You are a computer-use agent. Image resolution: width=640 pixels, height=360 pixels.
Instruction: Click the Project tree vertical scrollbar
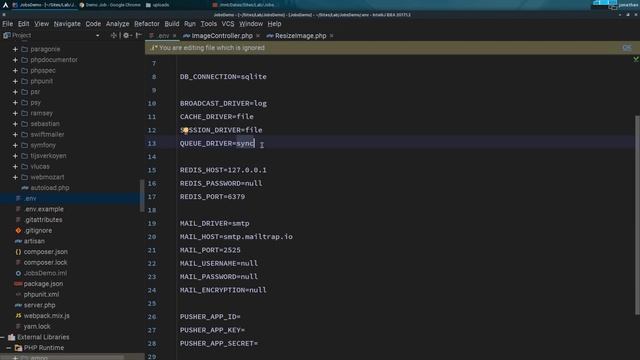[142, 196]
